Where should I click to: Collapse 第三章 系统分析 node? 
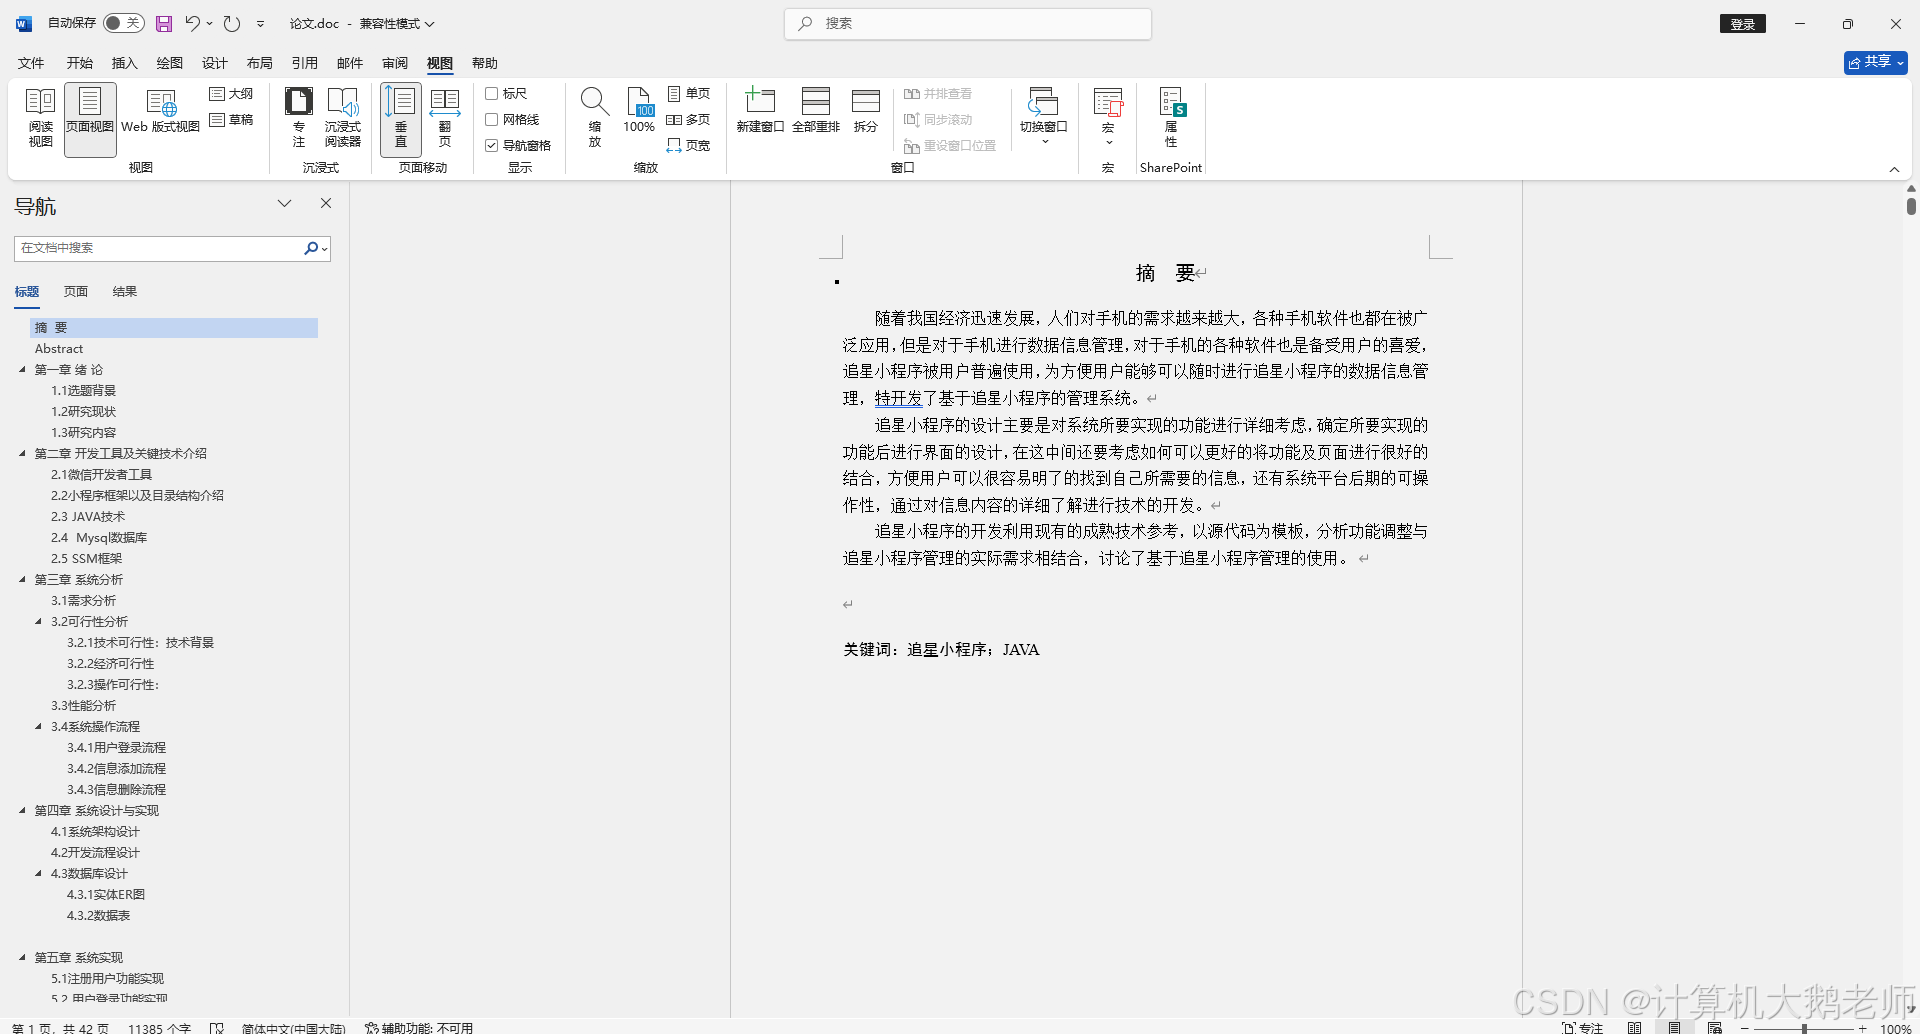click(x=22, y=580)
